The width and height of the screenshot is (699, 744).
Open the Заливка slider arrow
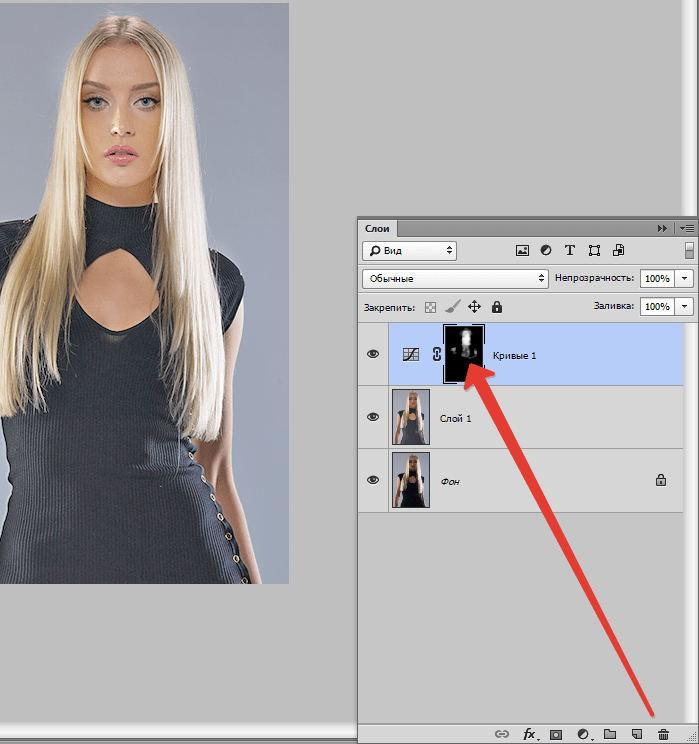pos(684,307)
